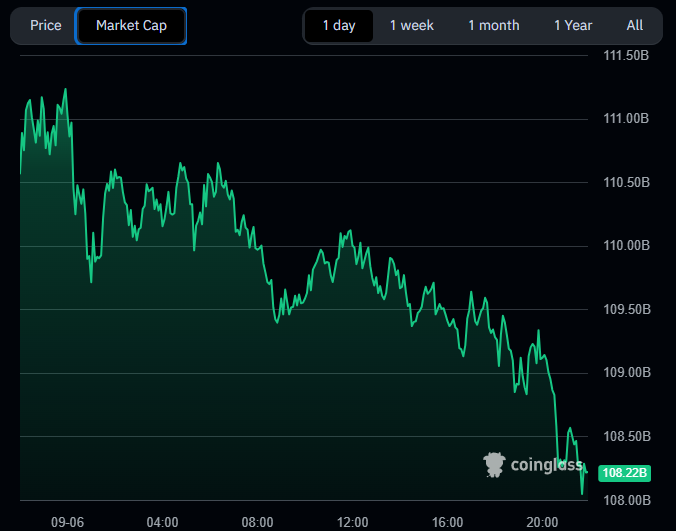Image resolution: width=676 pixels, height=531 pixels.
Task: Click the 20:00 time marker
Action: pos(543,521)
